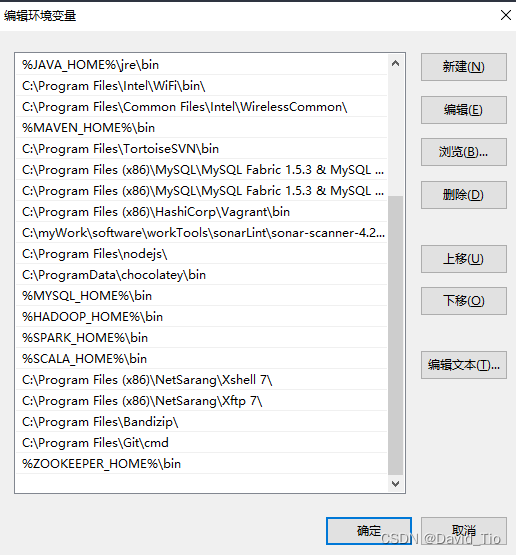Select the %JAVA_HOME%\jre\bin entry
Viewport: 516px width, 555px height.
201,65
